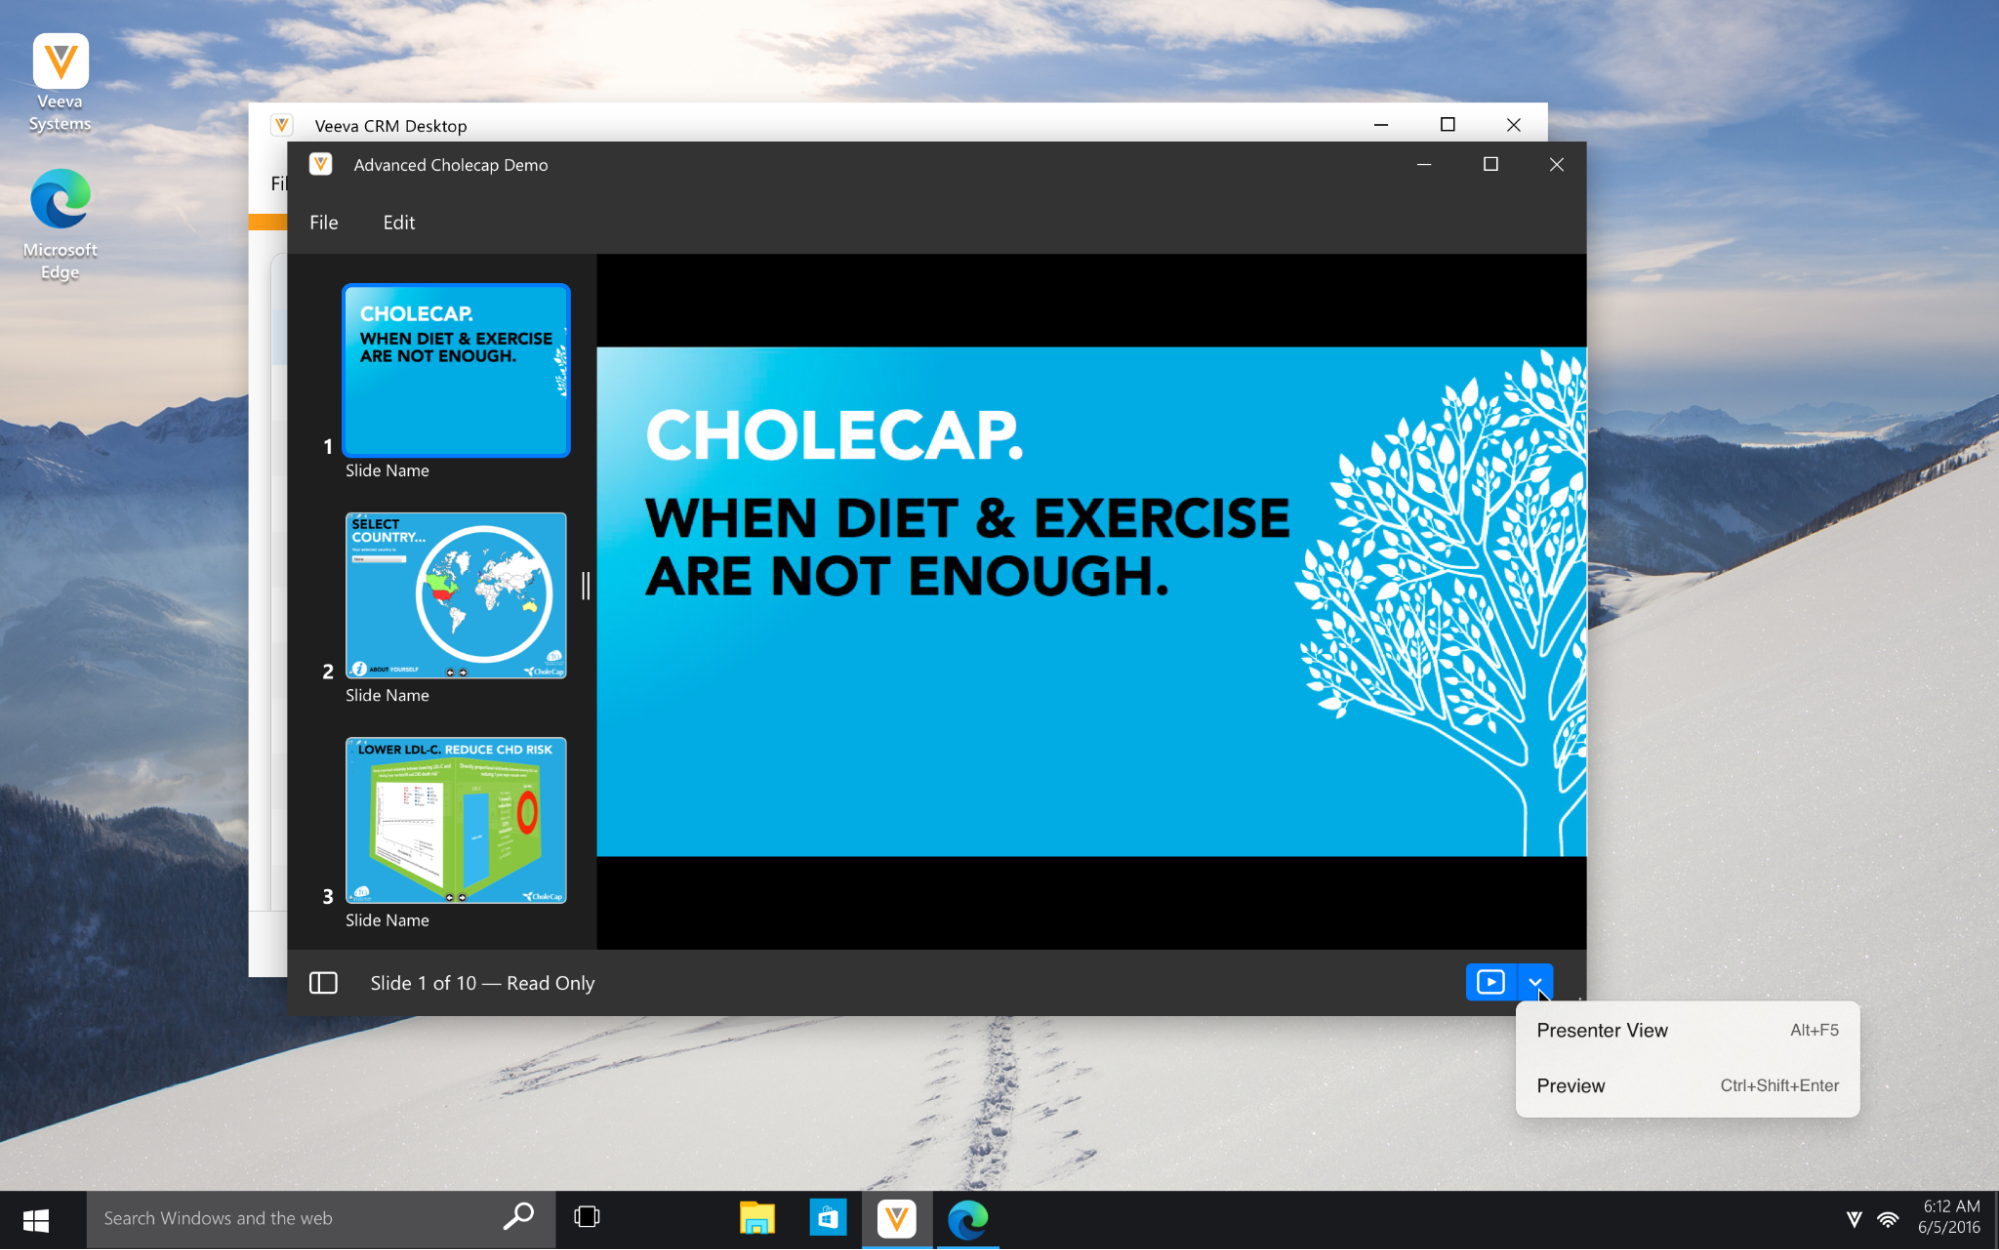Select slide 2 Select Country thumbnail
The image size is (1999, 1250).
coord(456,595)
